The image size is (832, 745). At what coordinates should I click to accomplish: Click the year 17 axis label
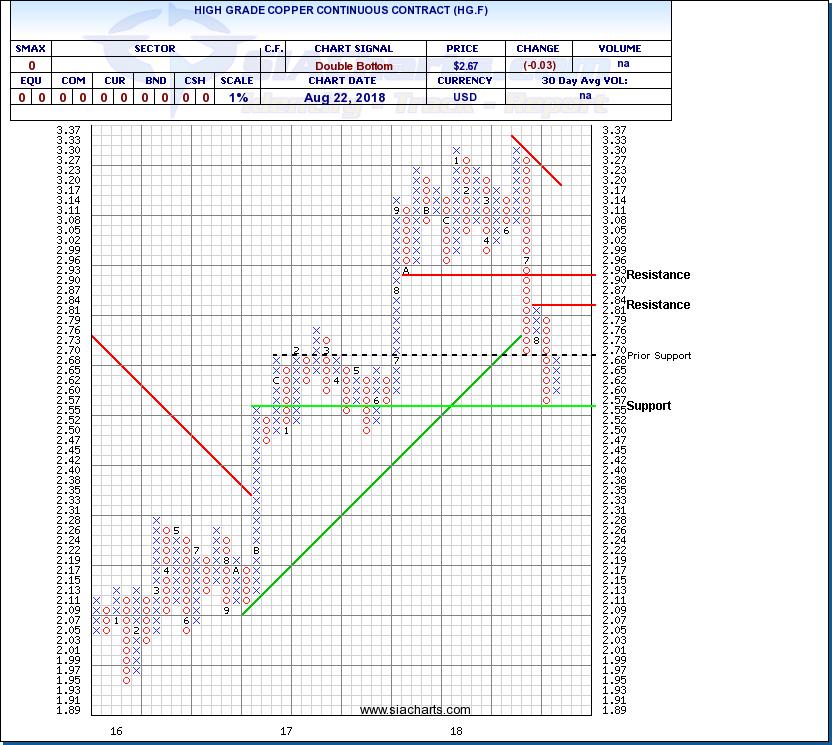coord(286,731)
